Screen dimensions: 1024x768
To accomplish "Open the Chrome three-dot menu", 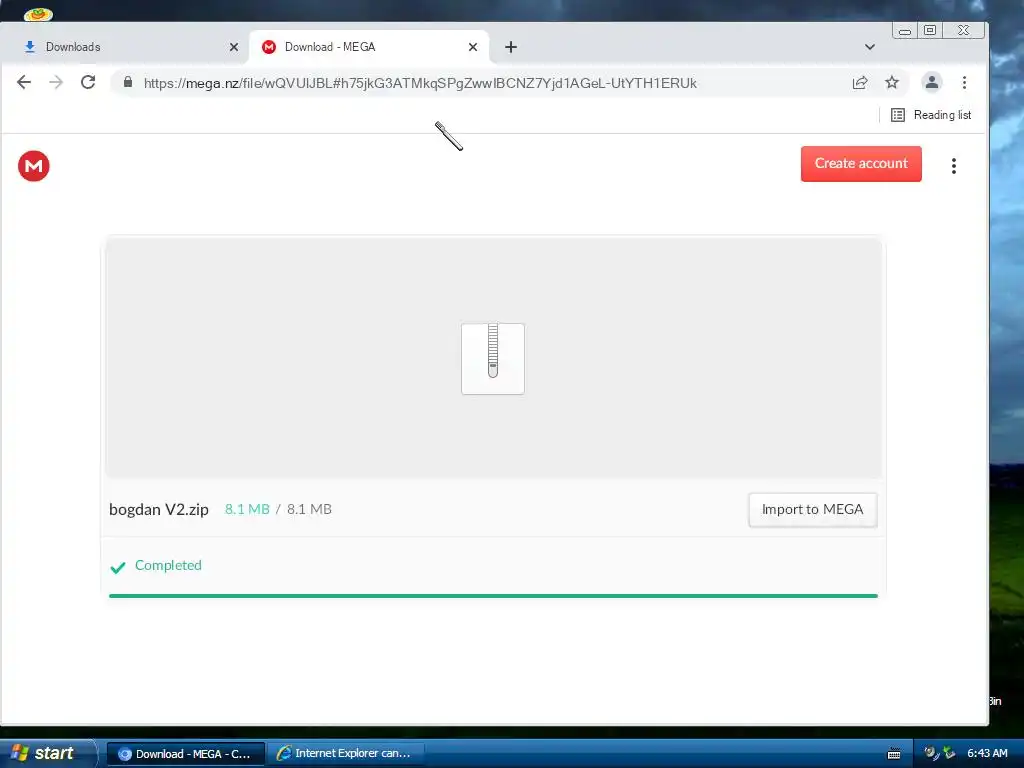I will pos(965,82).
